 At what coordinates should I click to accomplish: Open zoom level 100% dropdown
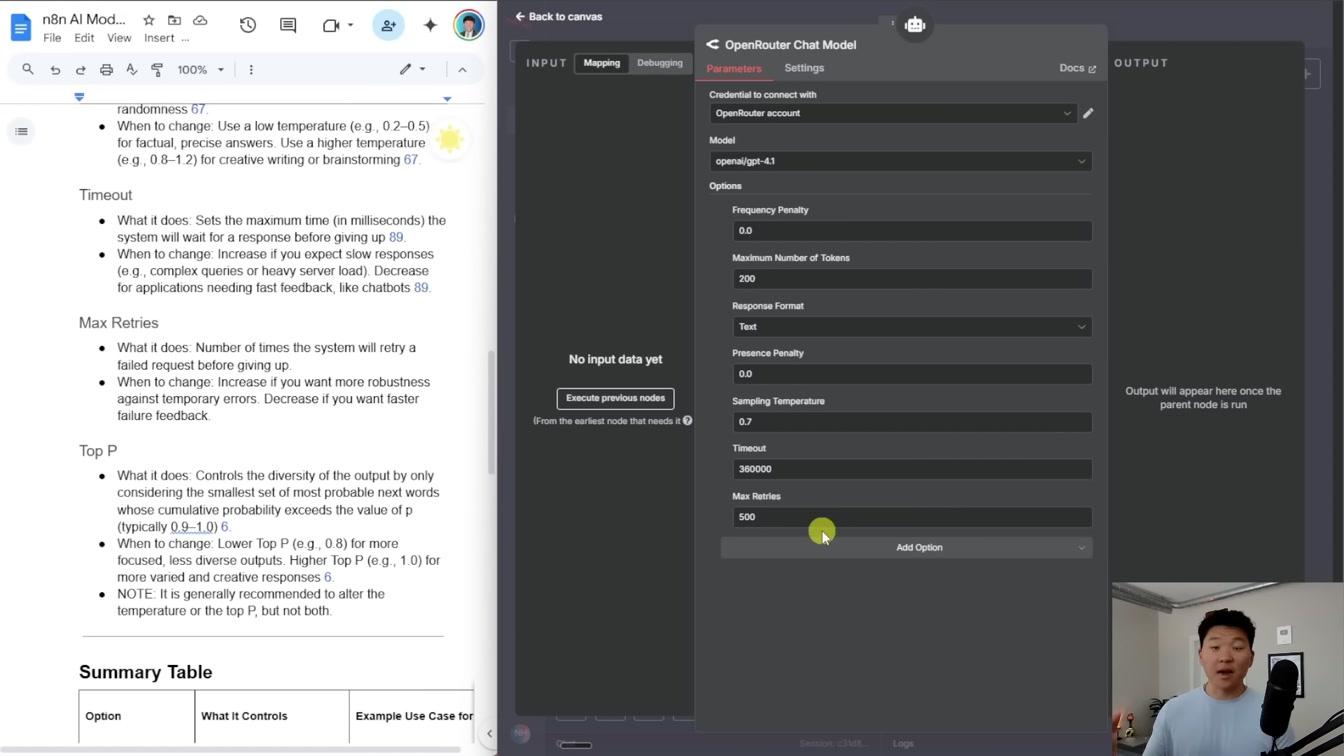click(x=200, y=70)
